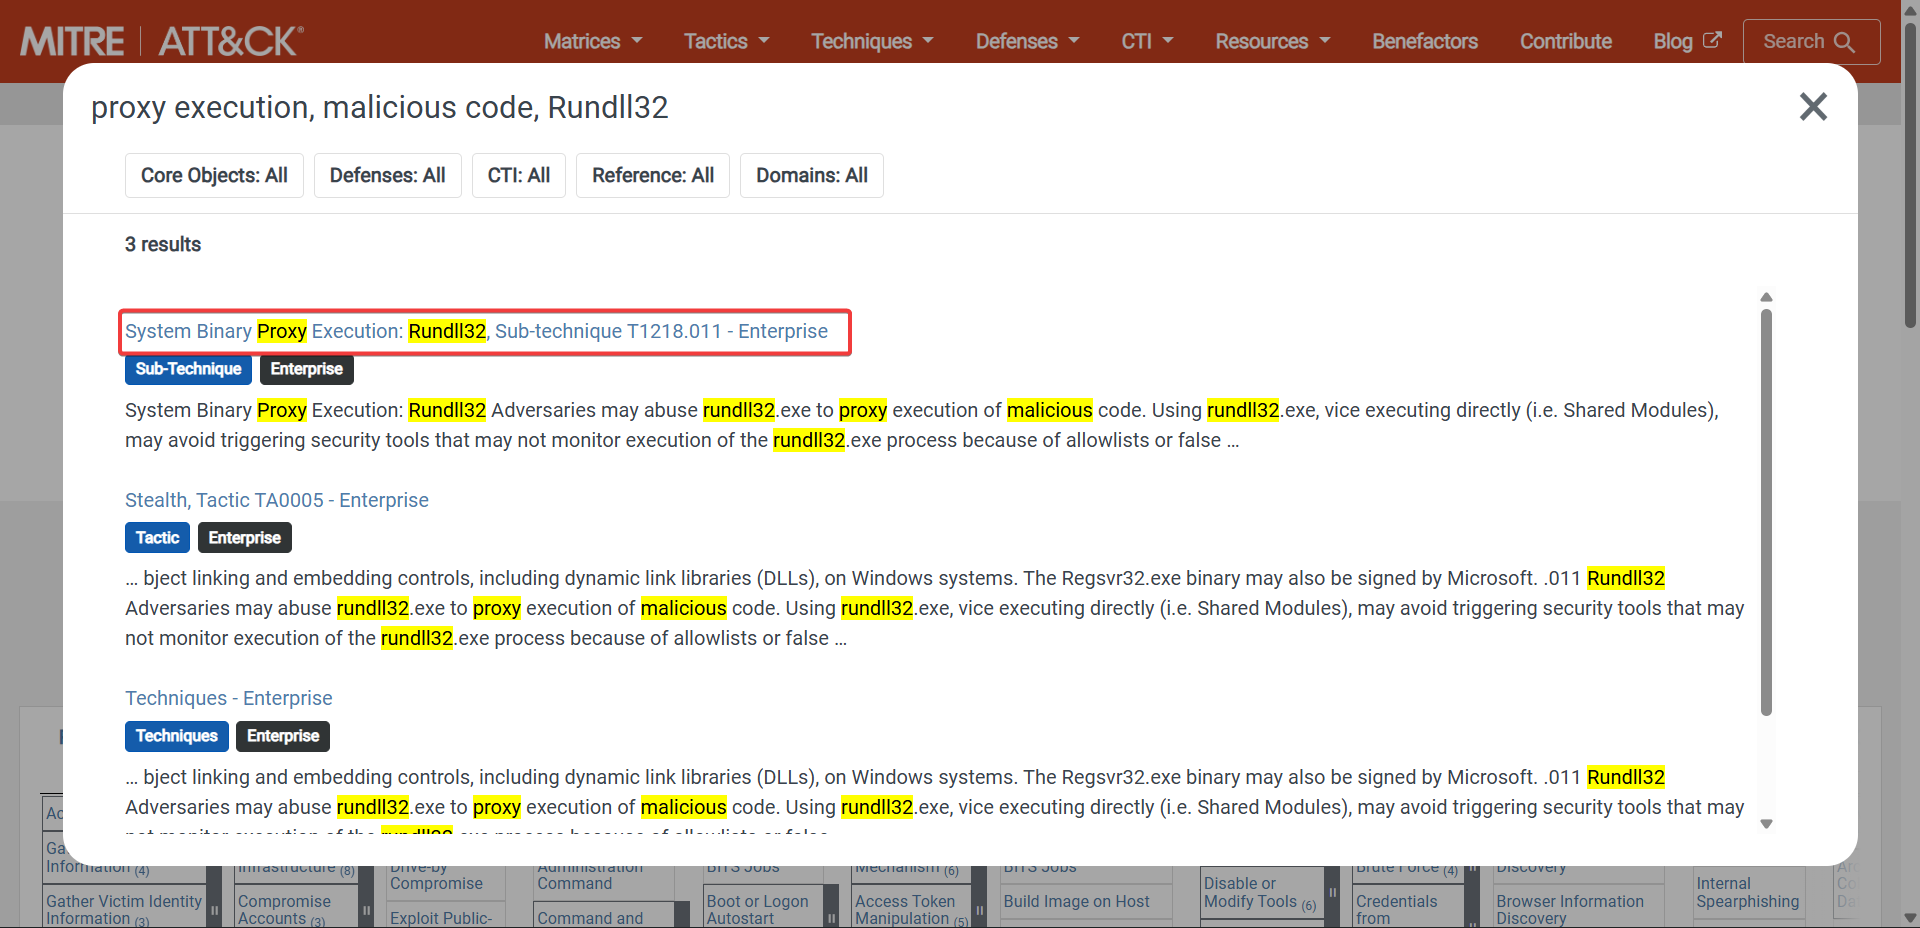Open the Domains: All filter
1920x928 pixels.
(x=812, y=176)
